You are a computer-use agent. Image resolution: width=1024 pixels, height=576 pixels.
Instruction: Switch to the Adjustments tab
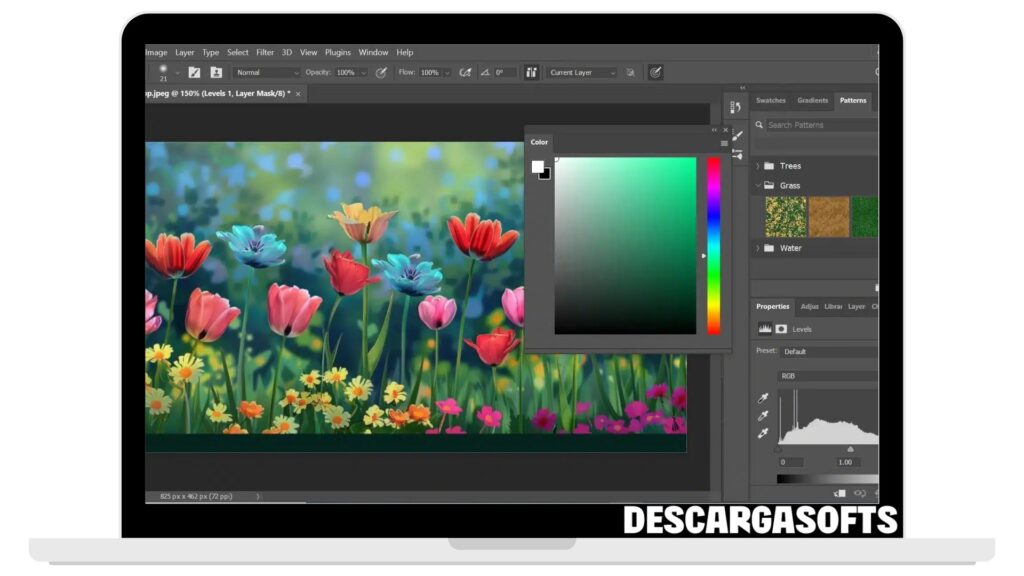point(809,306)
